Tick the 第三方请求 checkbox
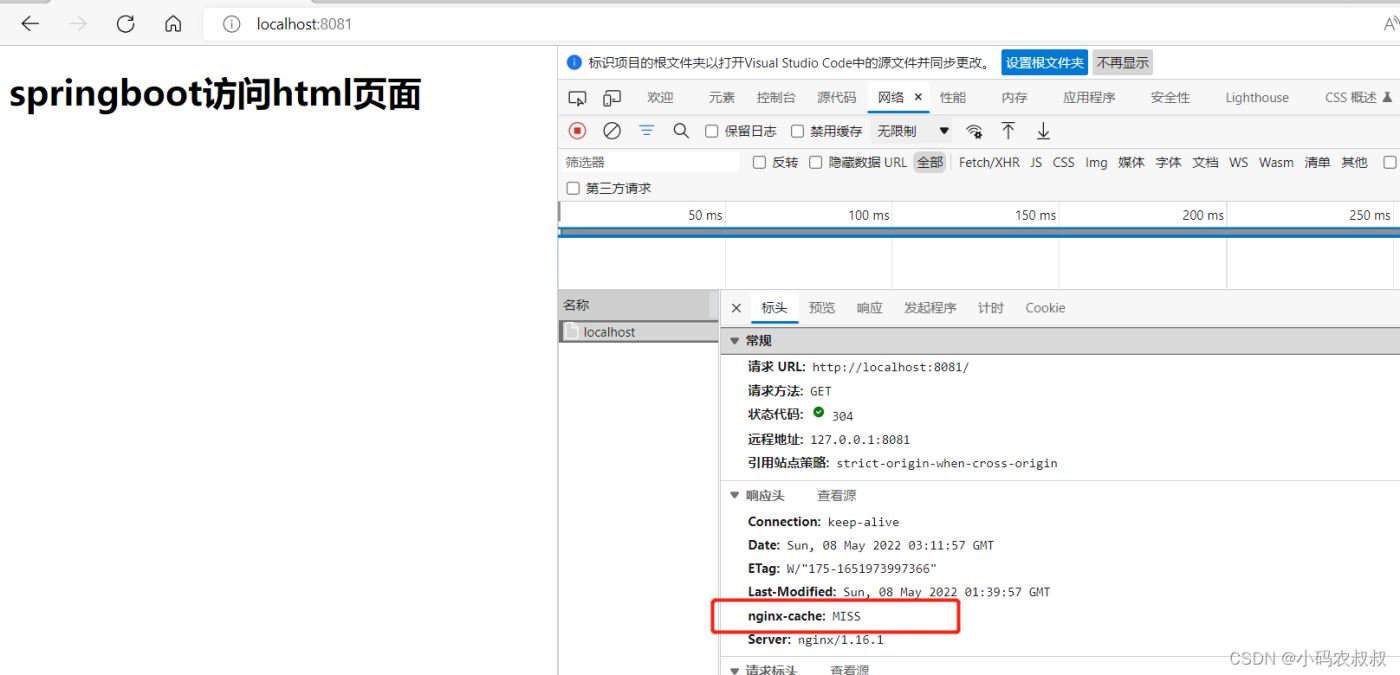 (x=573, y=188)
